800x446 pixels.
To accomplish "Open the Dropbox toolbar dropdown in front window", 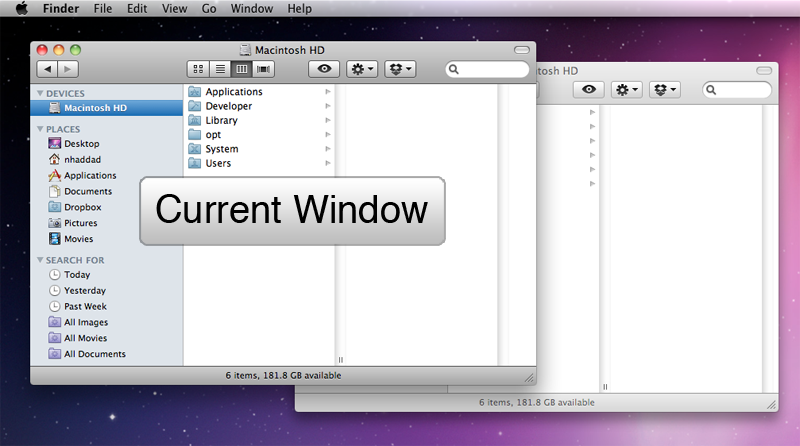I will point(401,69).
